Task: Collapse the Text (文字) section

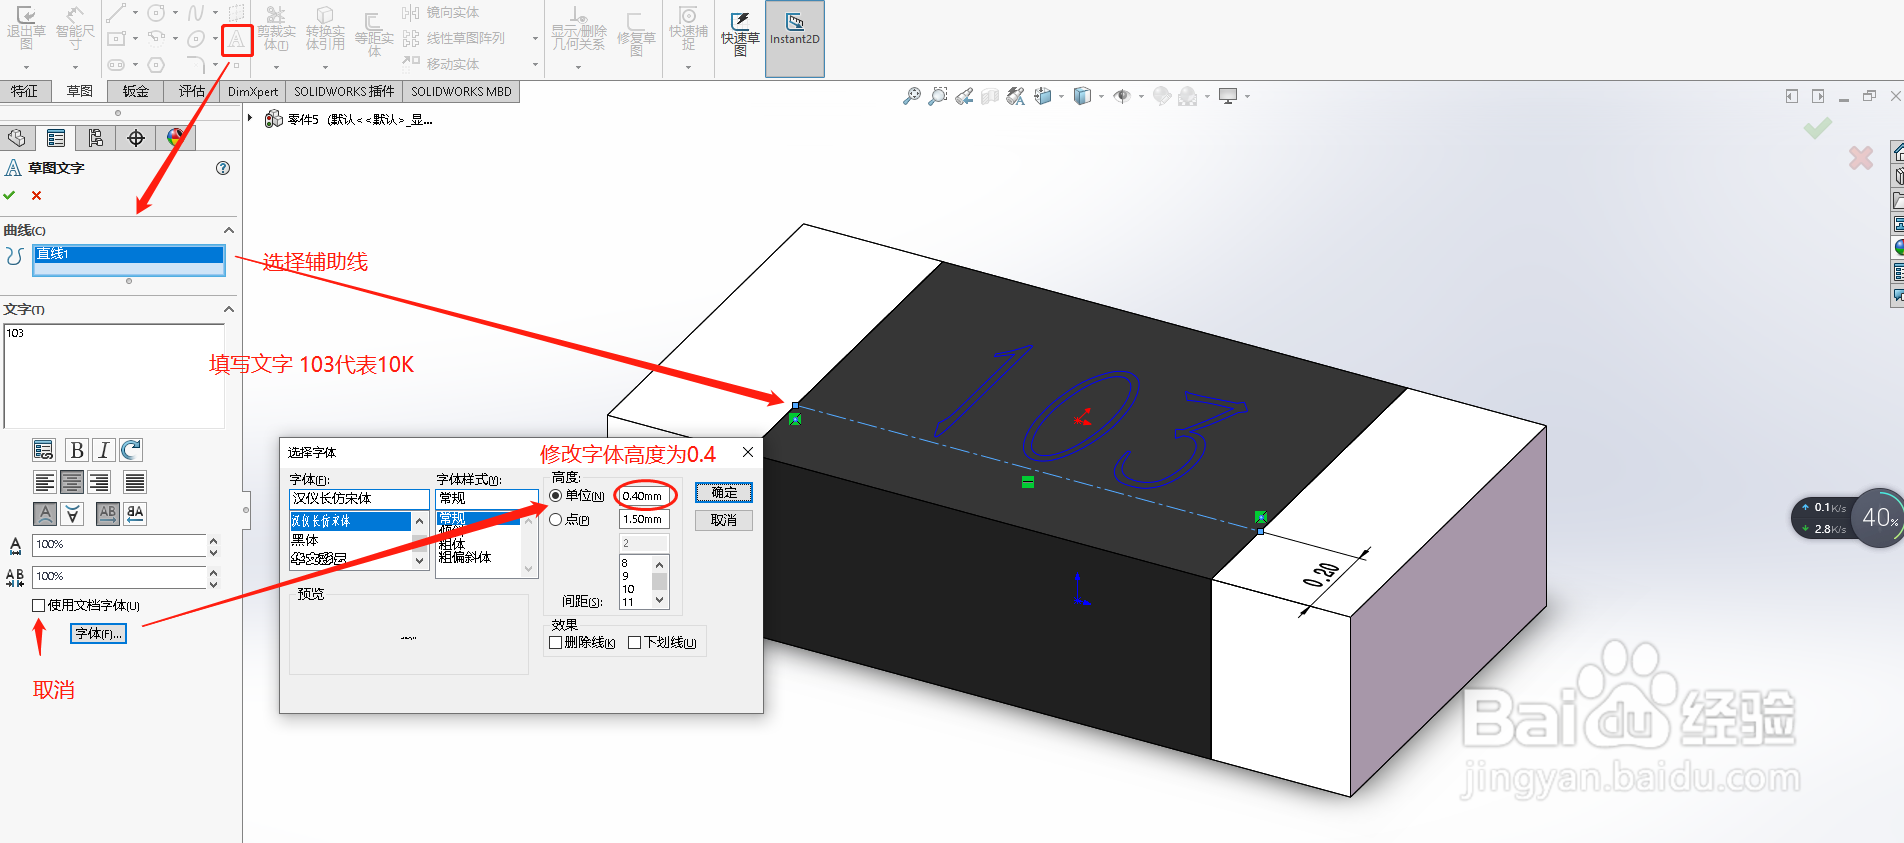Action: [229, 309]
